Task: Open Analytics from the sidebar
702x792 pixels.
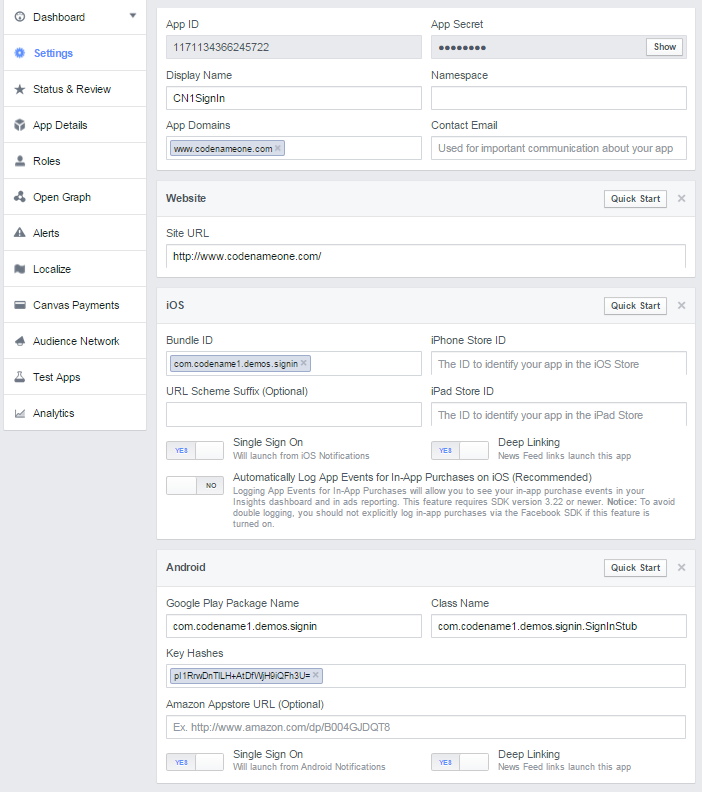Action: click(53, 413)
